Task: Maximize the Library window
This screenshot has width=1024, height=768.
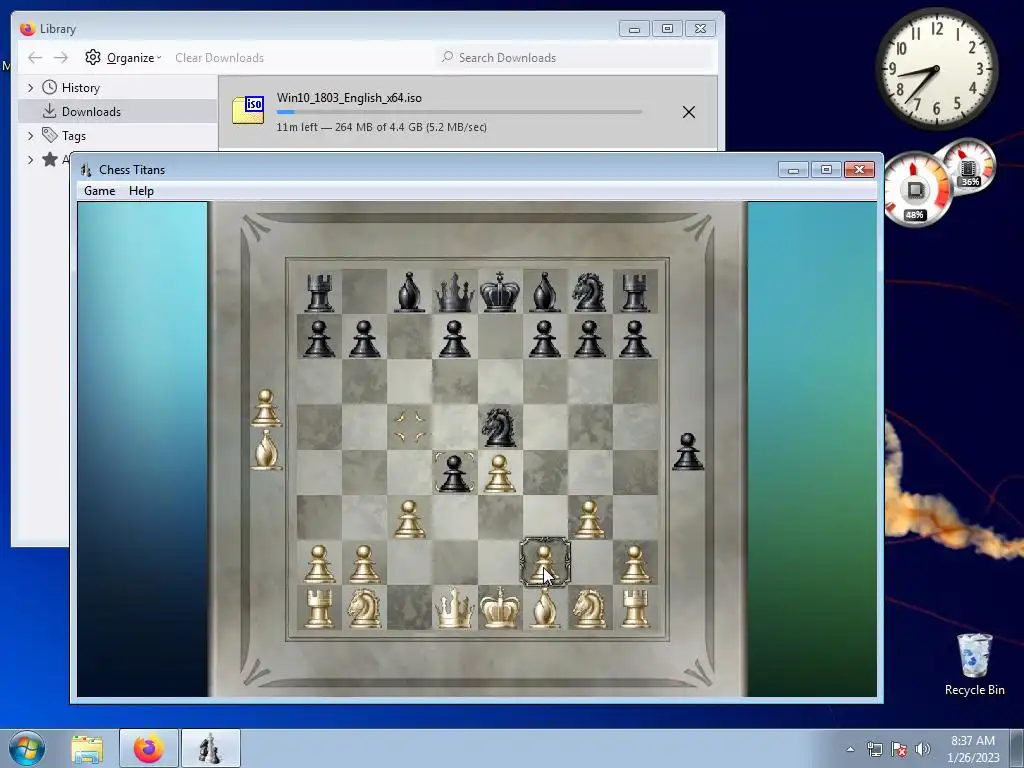Action: 667,29
